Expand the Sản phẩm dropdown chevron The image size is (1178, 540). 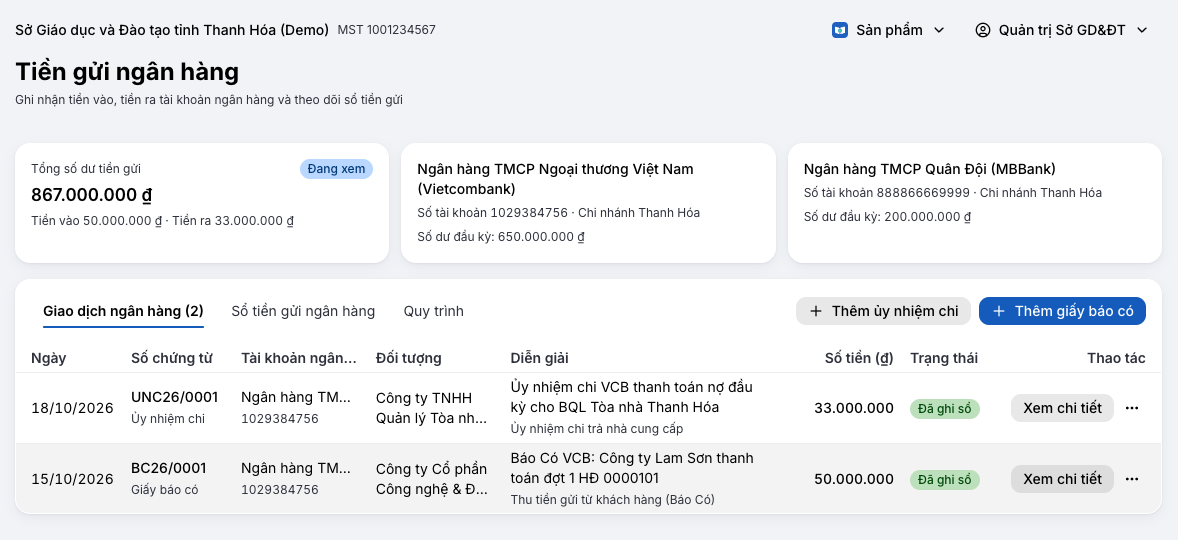click(x=938, y=30)
